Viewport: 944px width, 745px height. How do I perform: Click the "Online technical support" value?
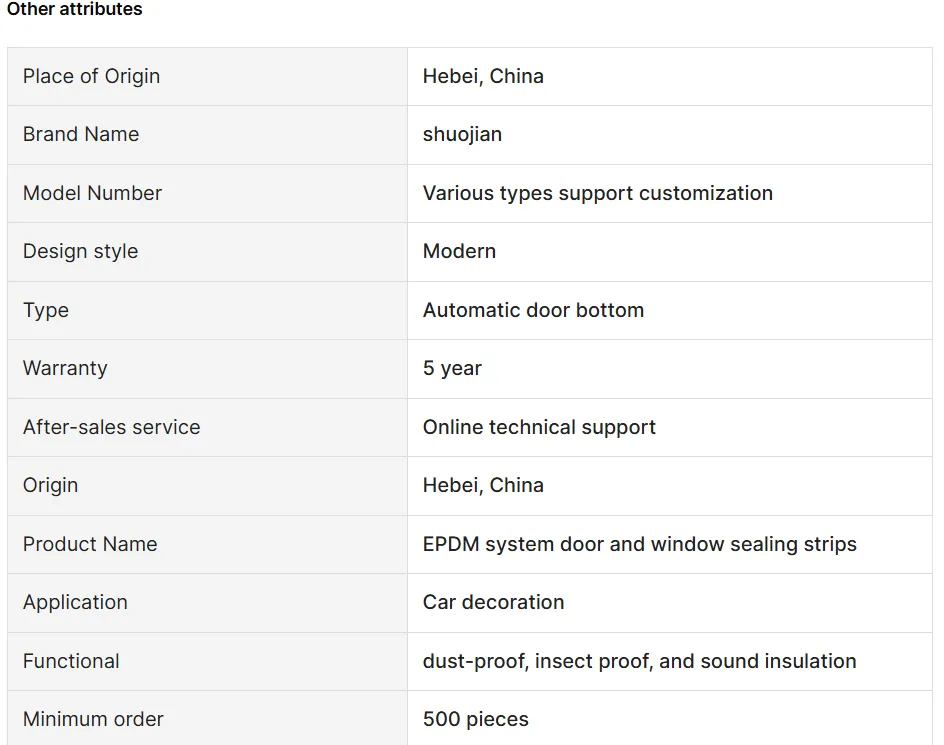pos(539,427)
